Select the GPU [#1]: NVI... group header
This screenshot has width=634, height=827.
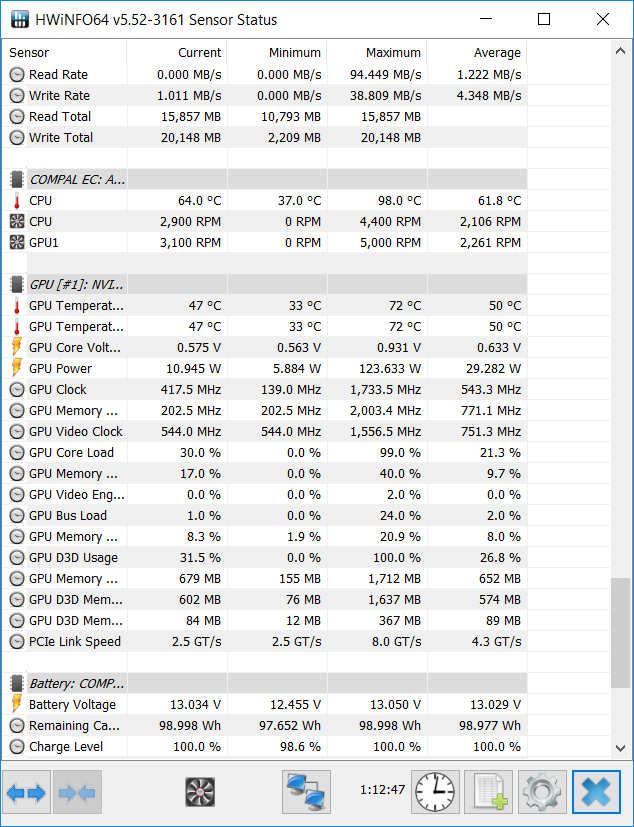(x=265, y=284)
